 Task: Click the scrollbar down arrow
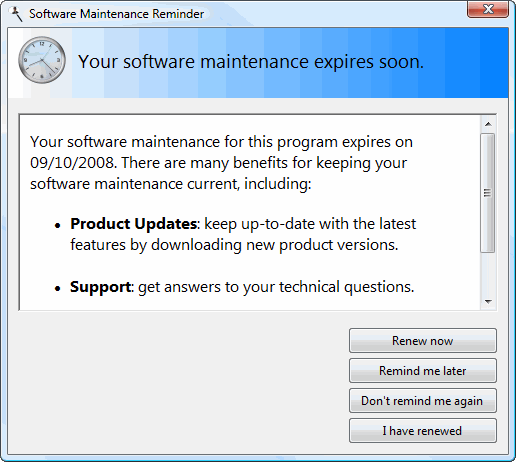coord(488,302)
